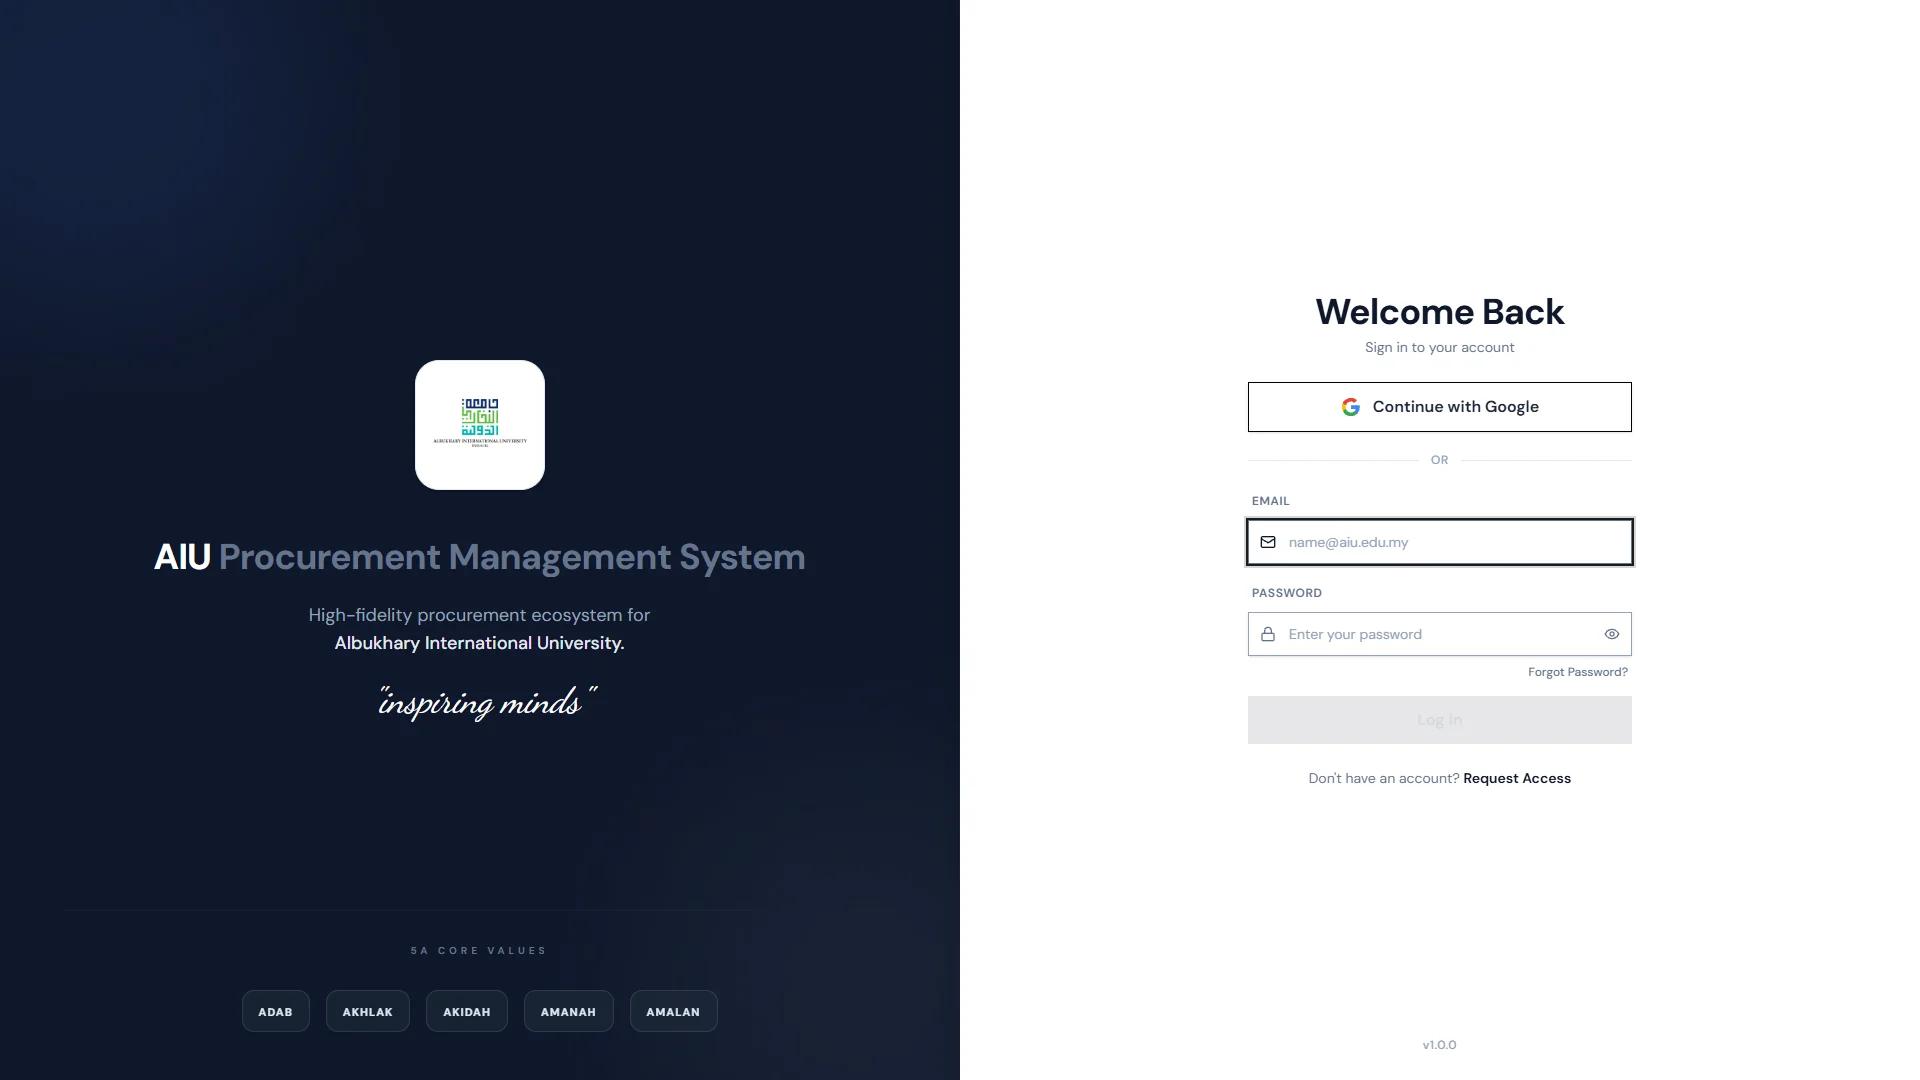Click Albukhary International University text

[x=479, y=643]
